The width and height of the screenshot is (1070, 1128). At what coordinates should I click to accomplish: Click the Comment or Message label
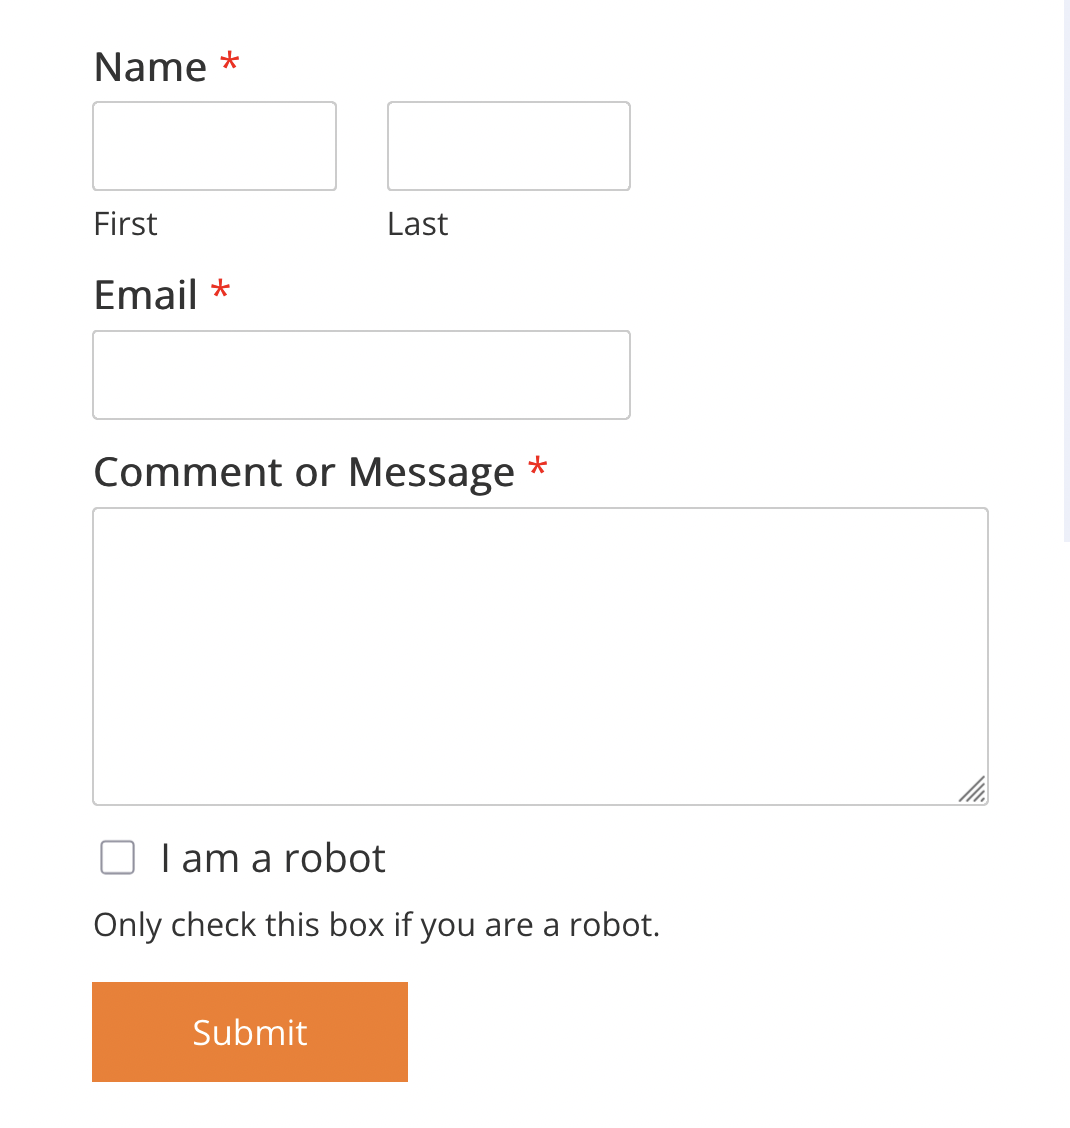pyautogui.click(x=304, y=473)
